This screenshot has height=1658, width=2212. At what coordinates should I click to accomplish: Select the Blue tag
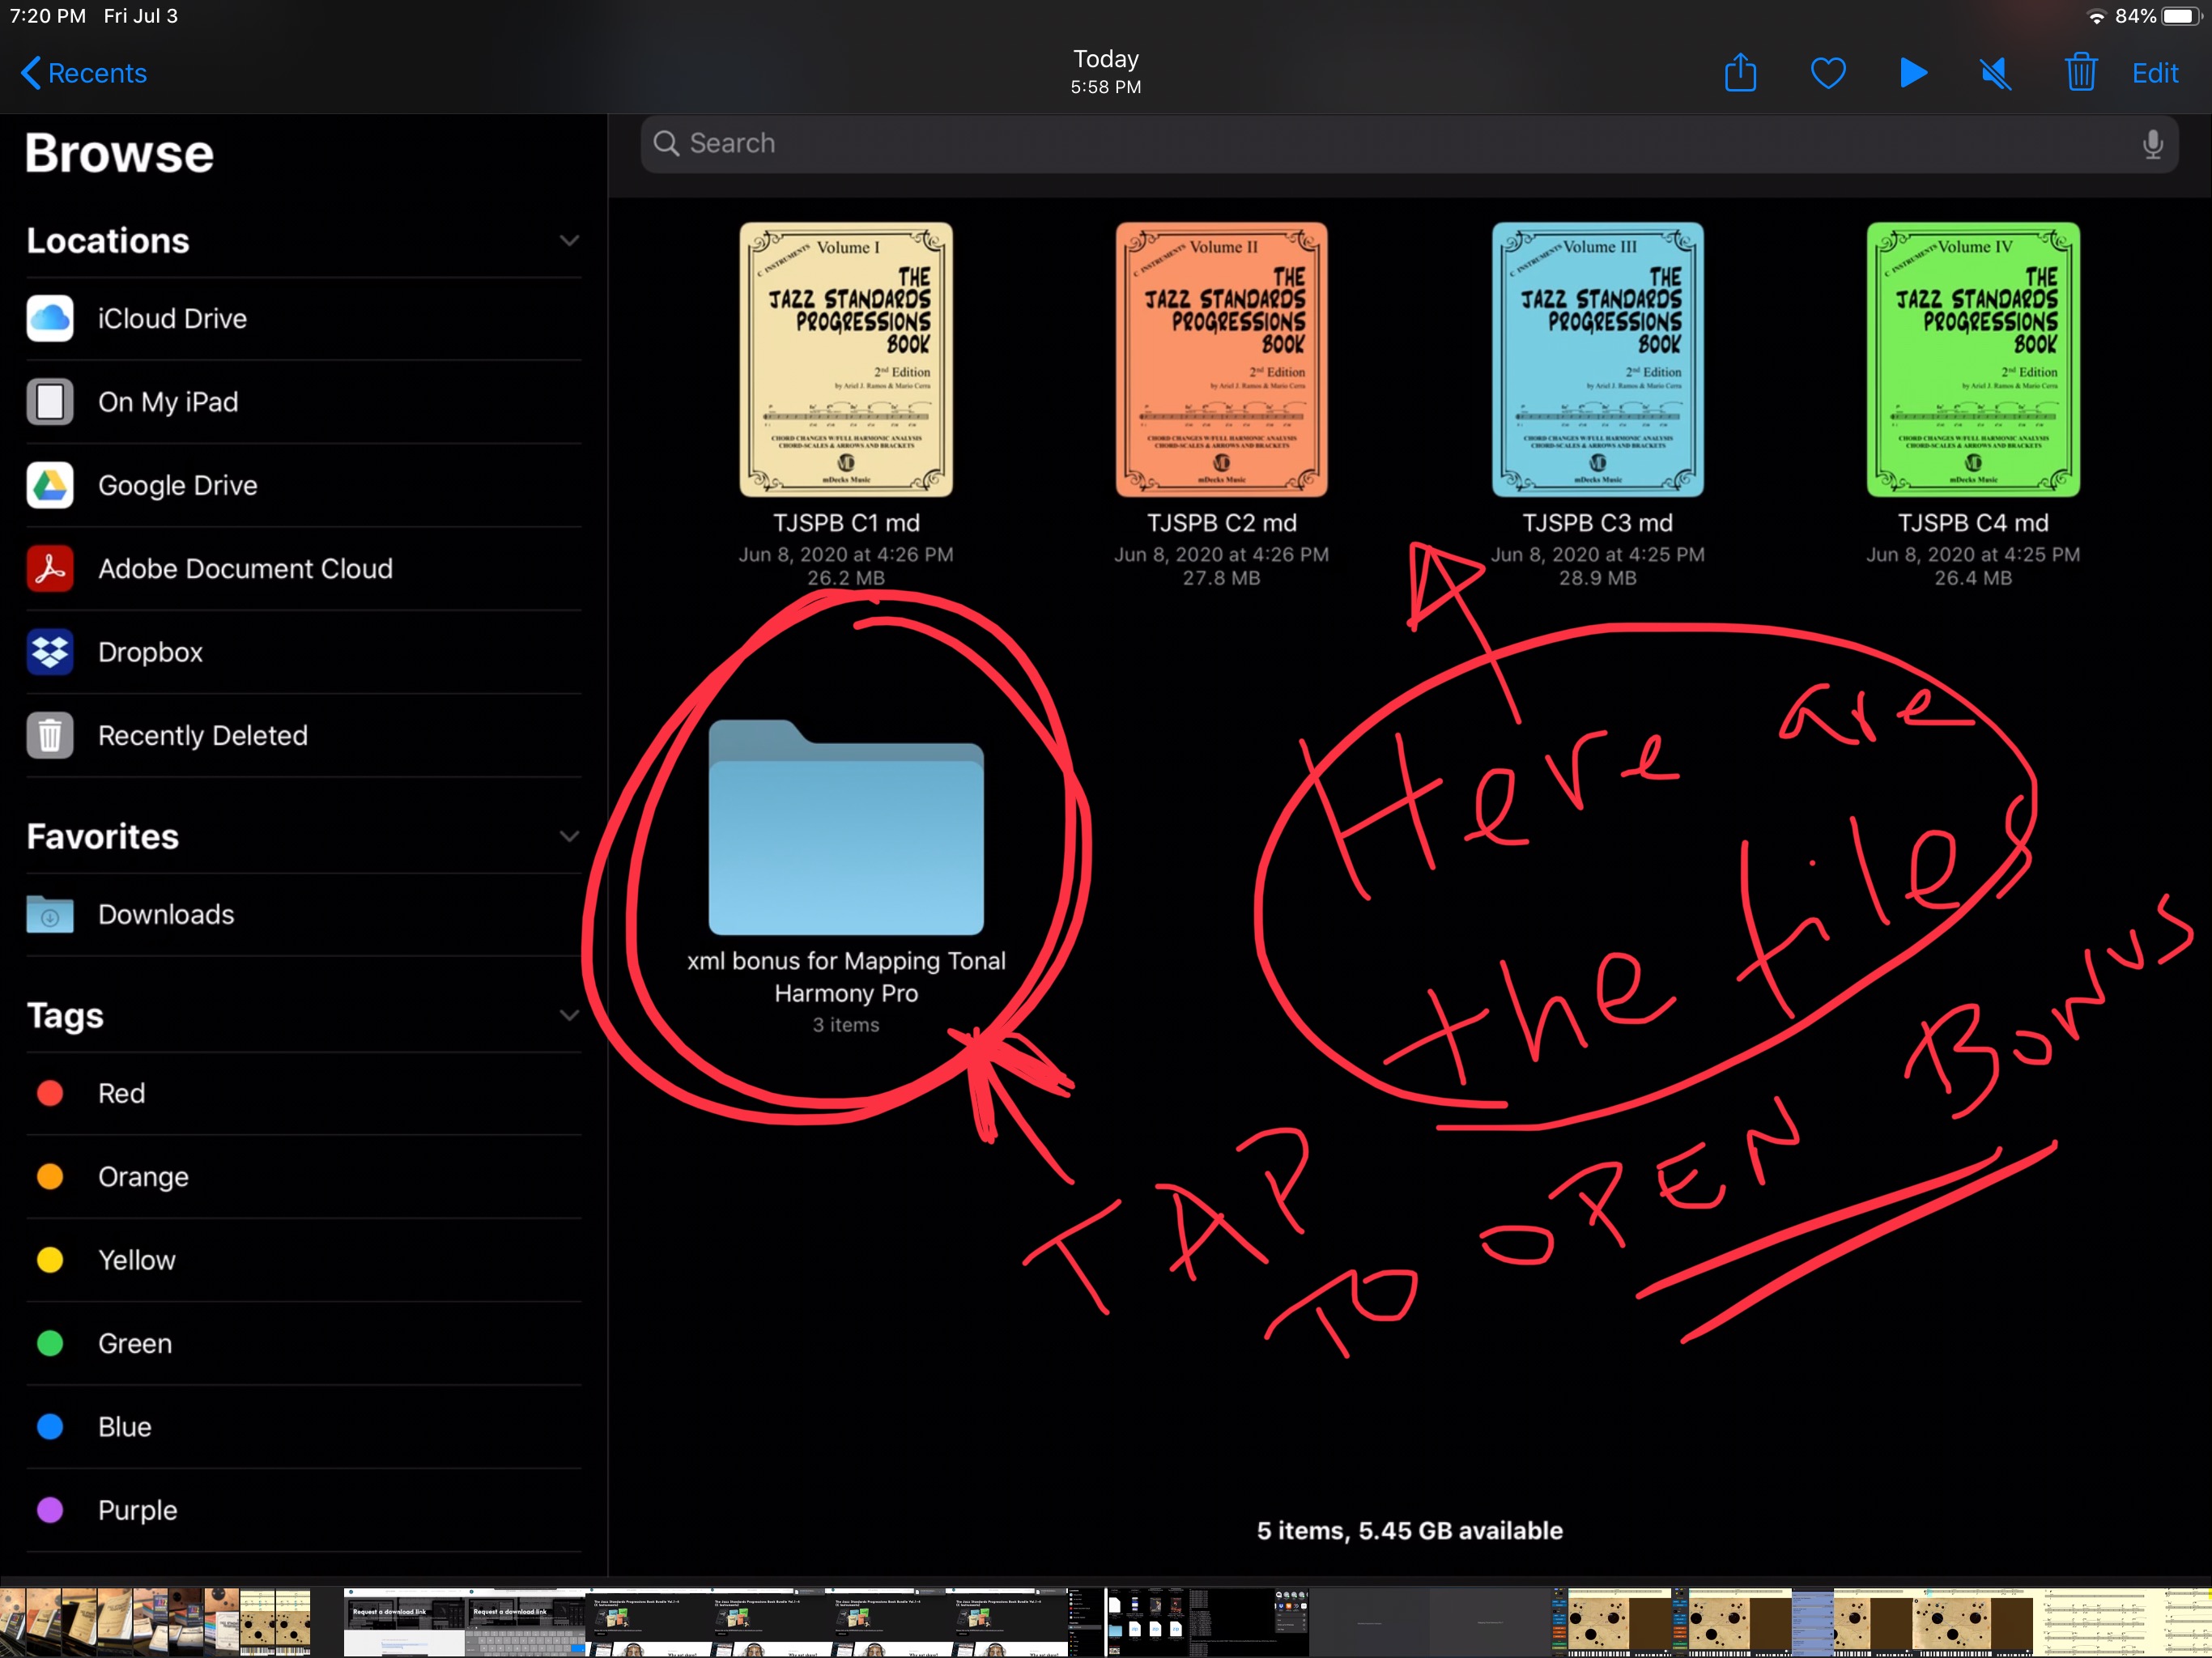pyautogui.click(x=304, y=1427)
